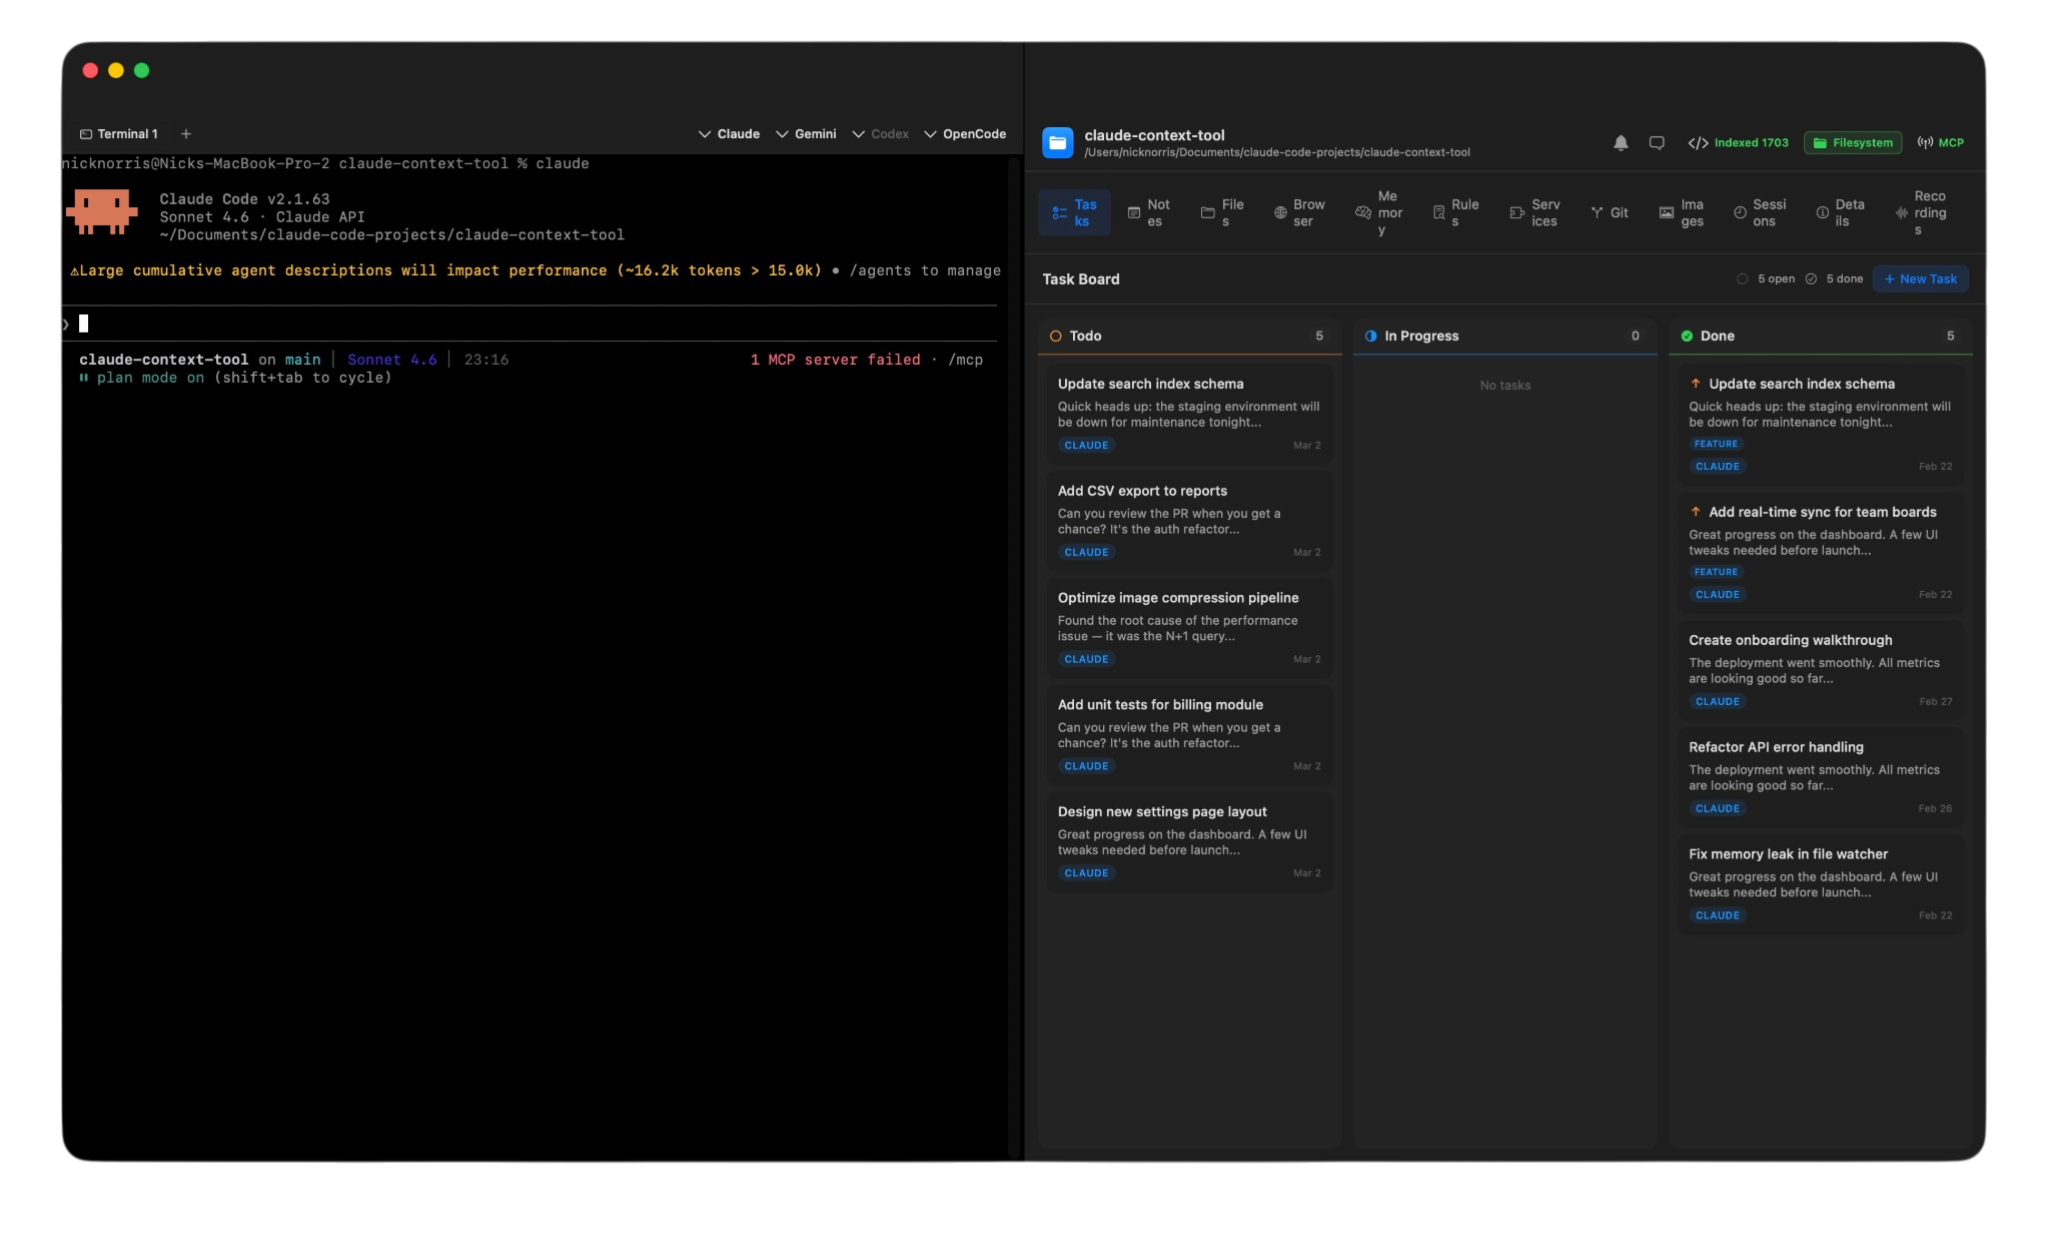Click the New Task button

(x=1919, y=279)
